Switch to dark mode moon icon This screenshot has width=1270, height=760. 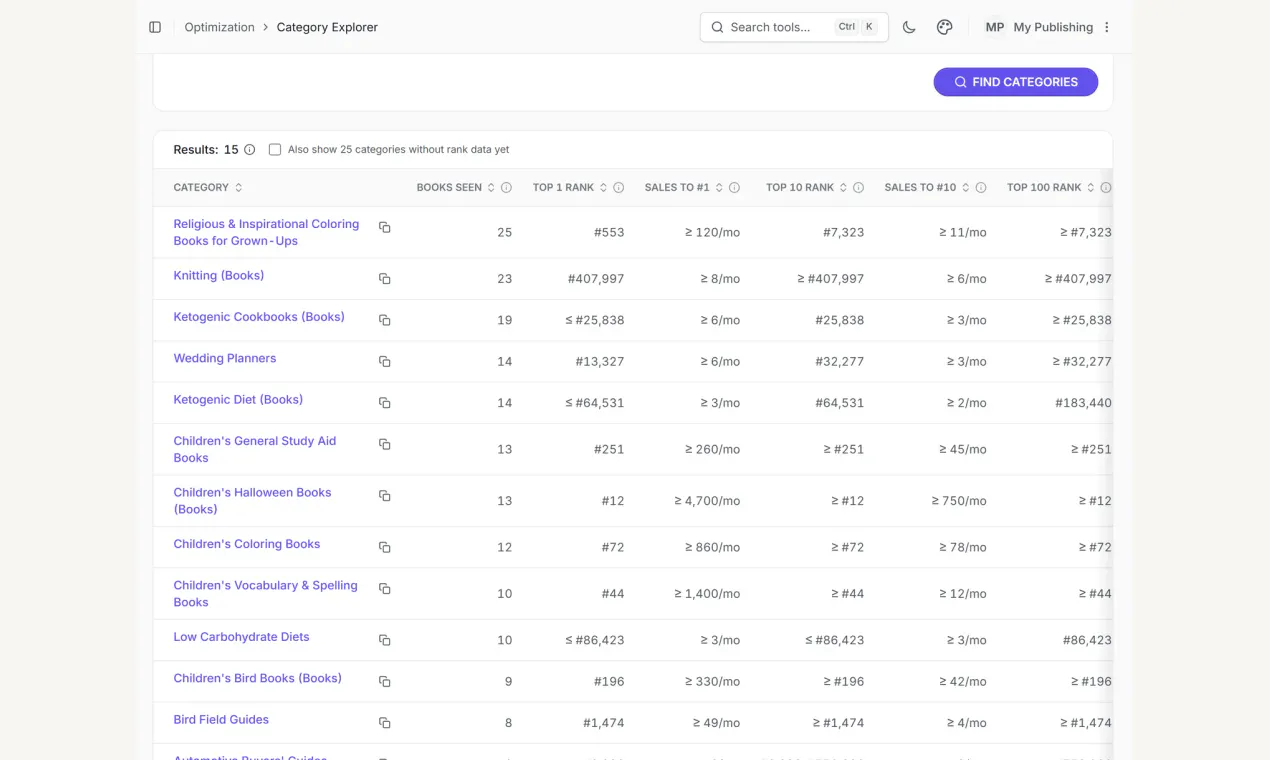point(909,27)
